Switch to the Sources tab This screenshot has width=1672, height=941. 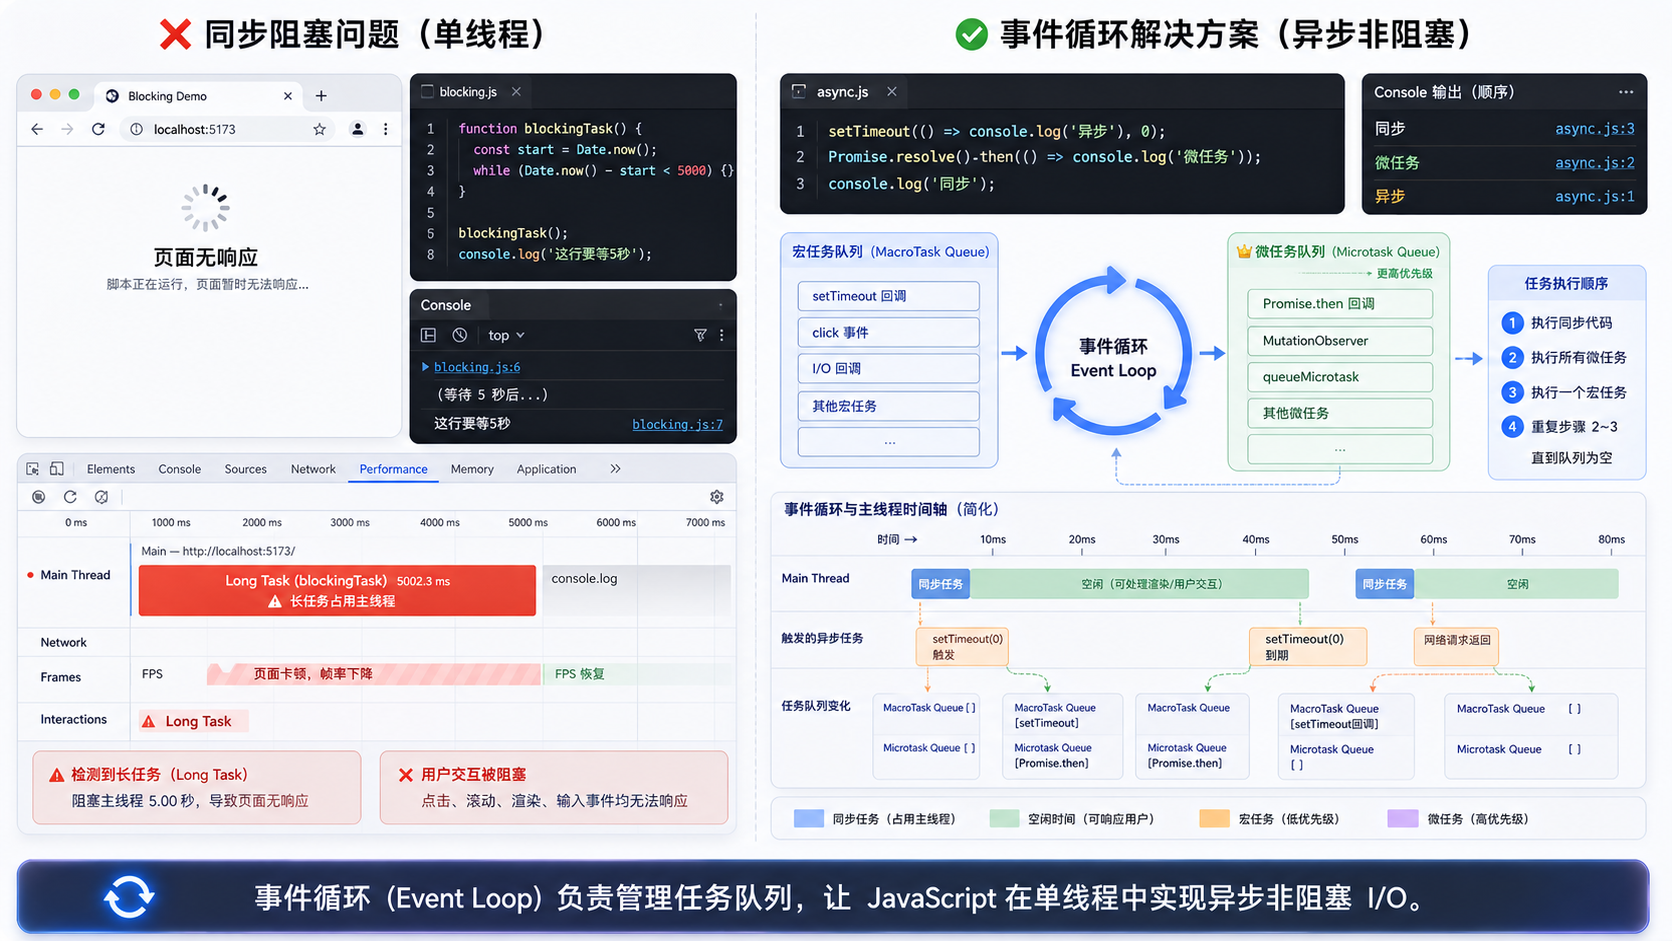coord(246,469)
